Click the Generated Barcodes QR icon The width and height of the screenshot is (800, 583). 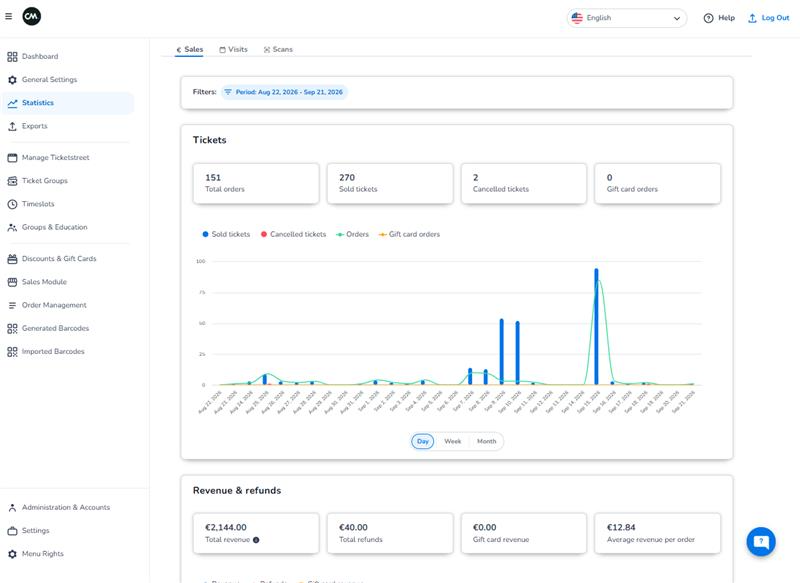12,328
